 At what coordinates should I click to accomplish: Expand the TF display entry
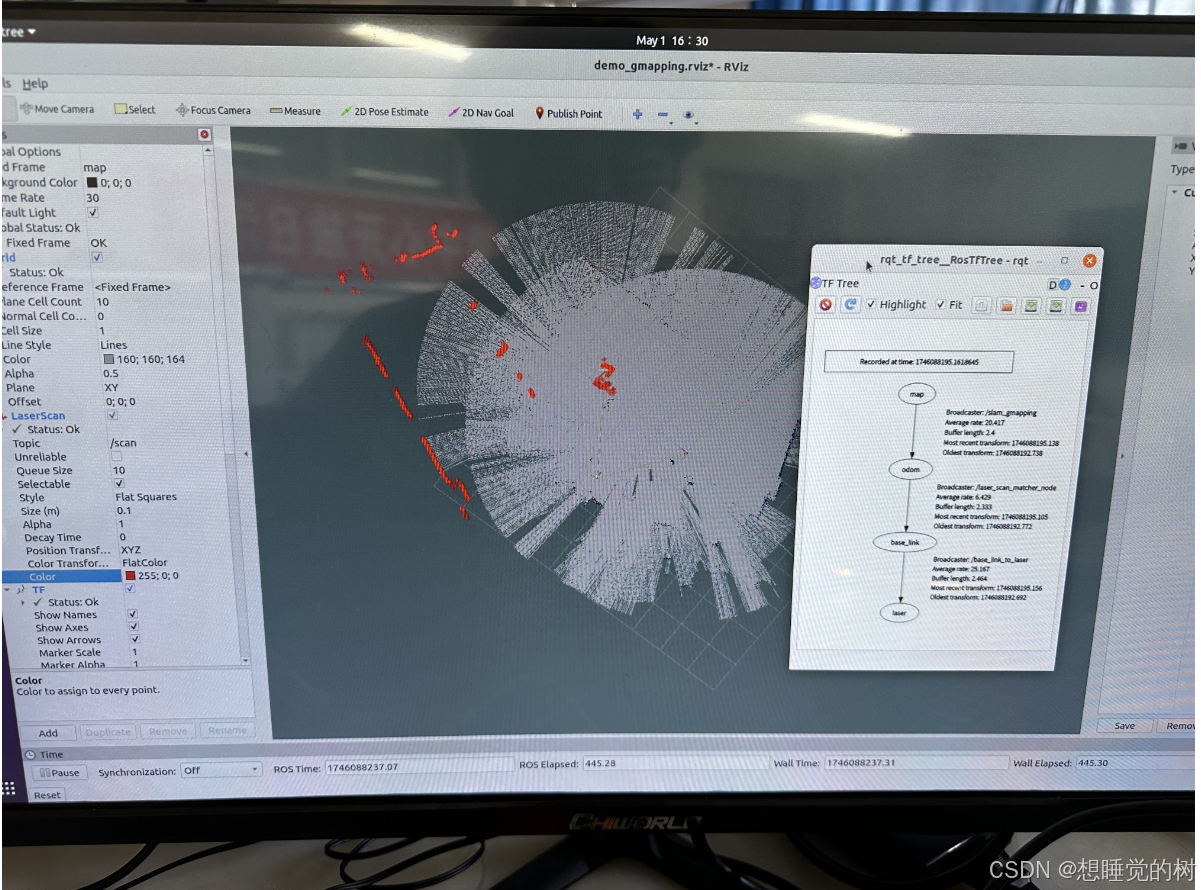click(x=7, y=589)
